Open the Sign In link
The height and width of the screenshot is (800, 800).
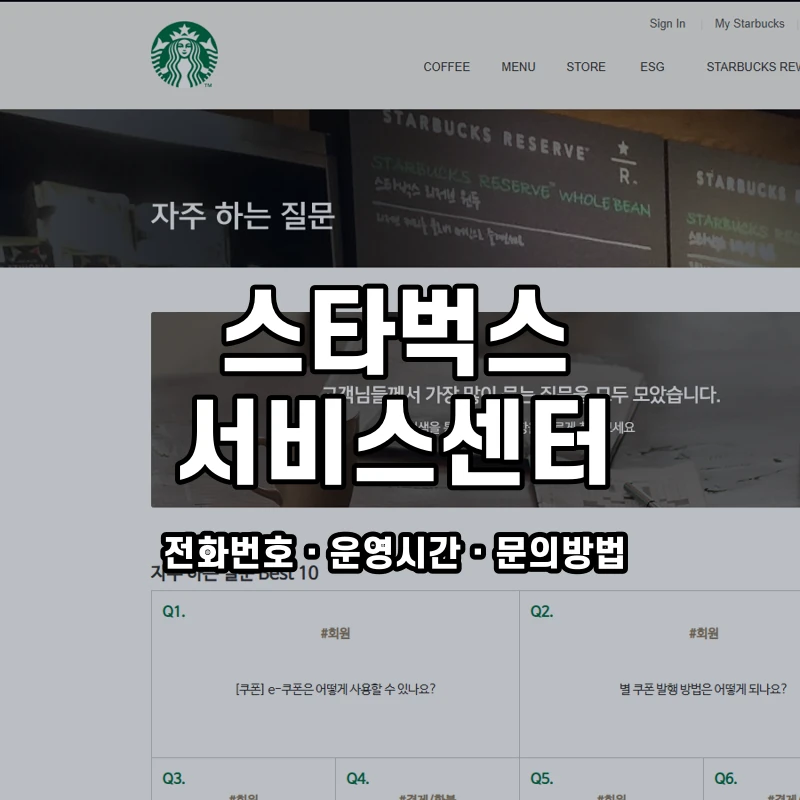pos(667,24)
